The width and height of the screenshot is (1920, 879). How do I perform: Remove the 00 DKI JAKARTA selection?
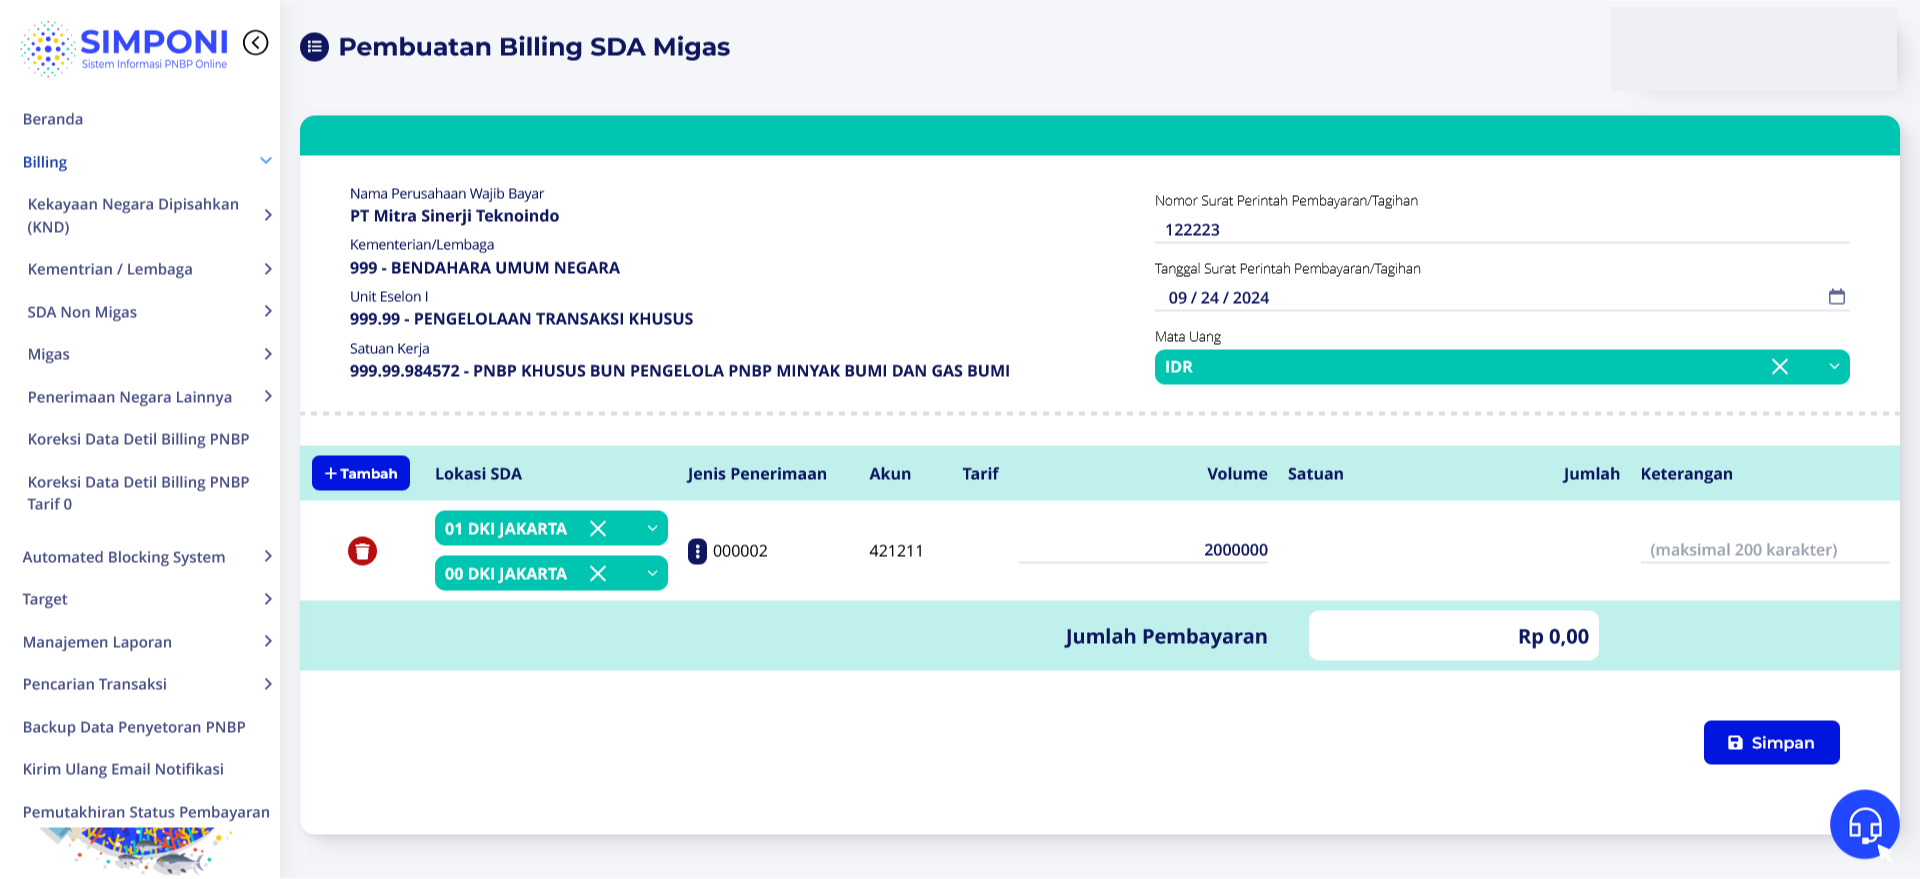pos(598,574)
